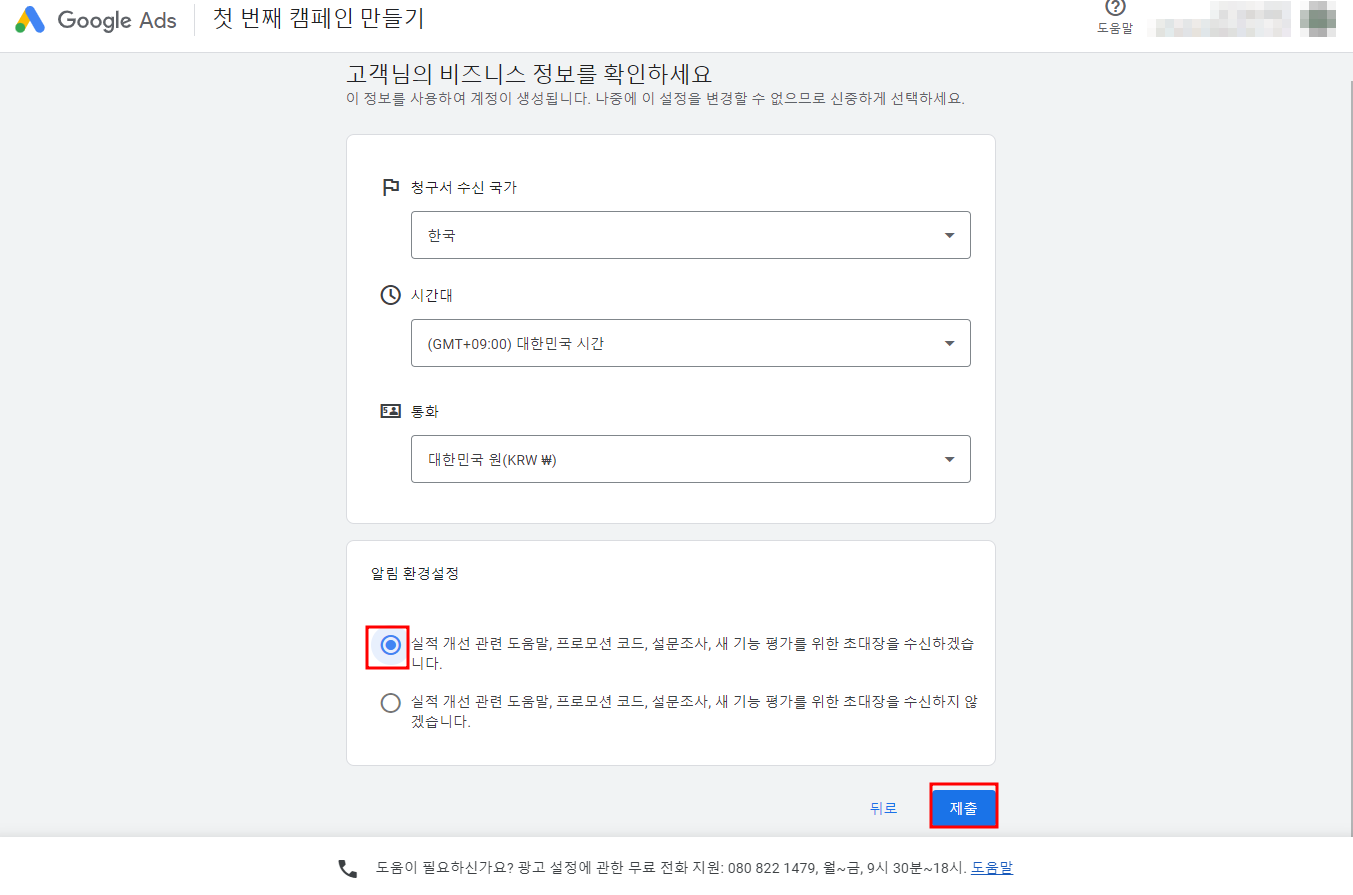This screenshot has height=895, width=1353.
Task: Click the question mark help icon
Action: point(1115,11)
